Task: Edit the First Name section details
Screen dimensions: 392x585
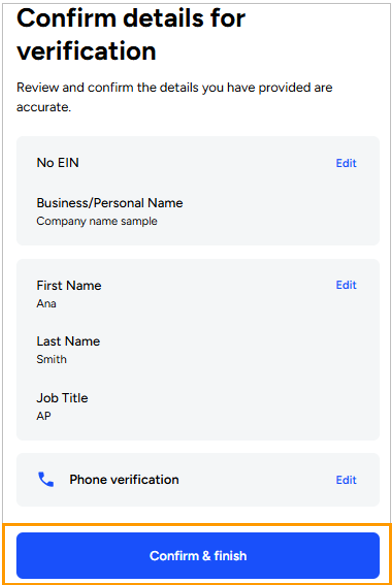Action: coord(346,285)
